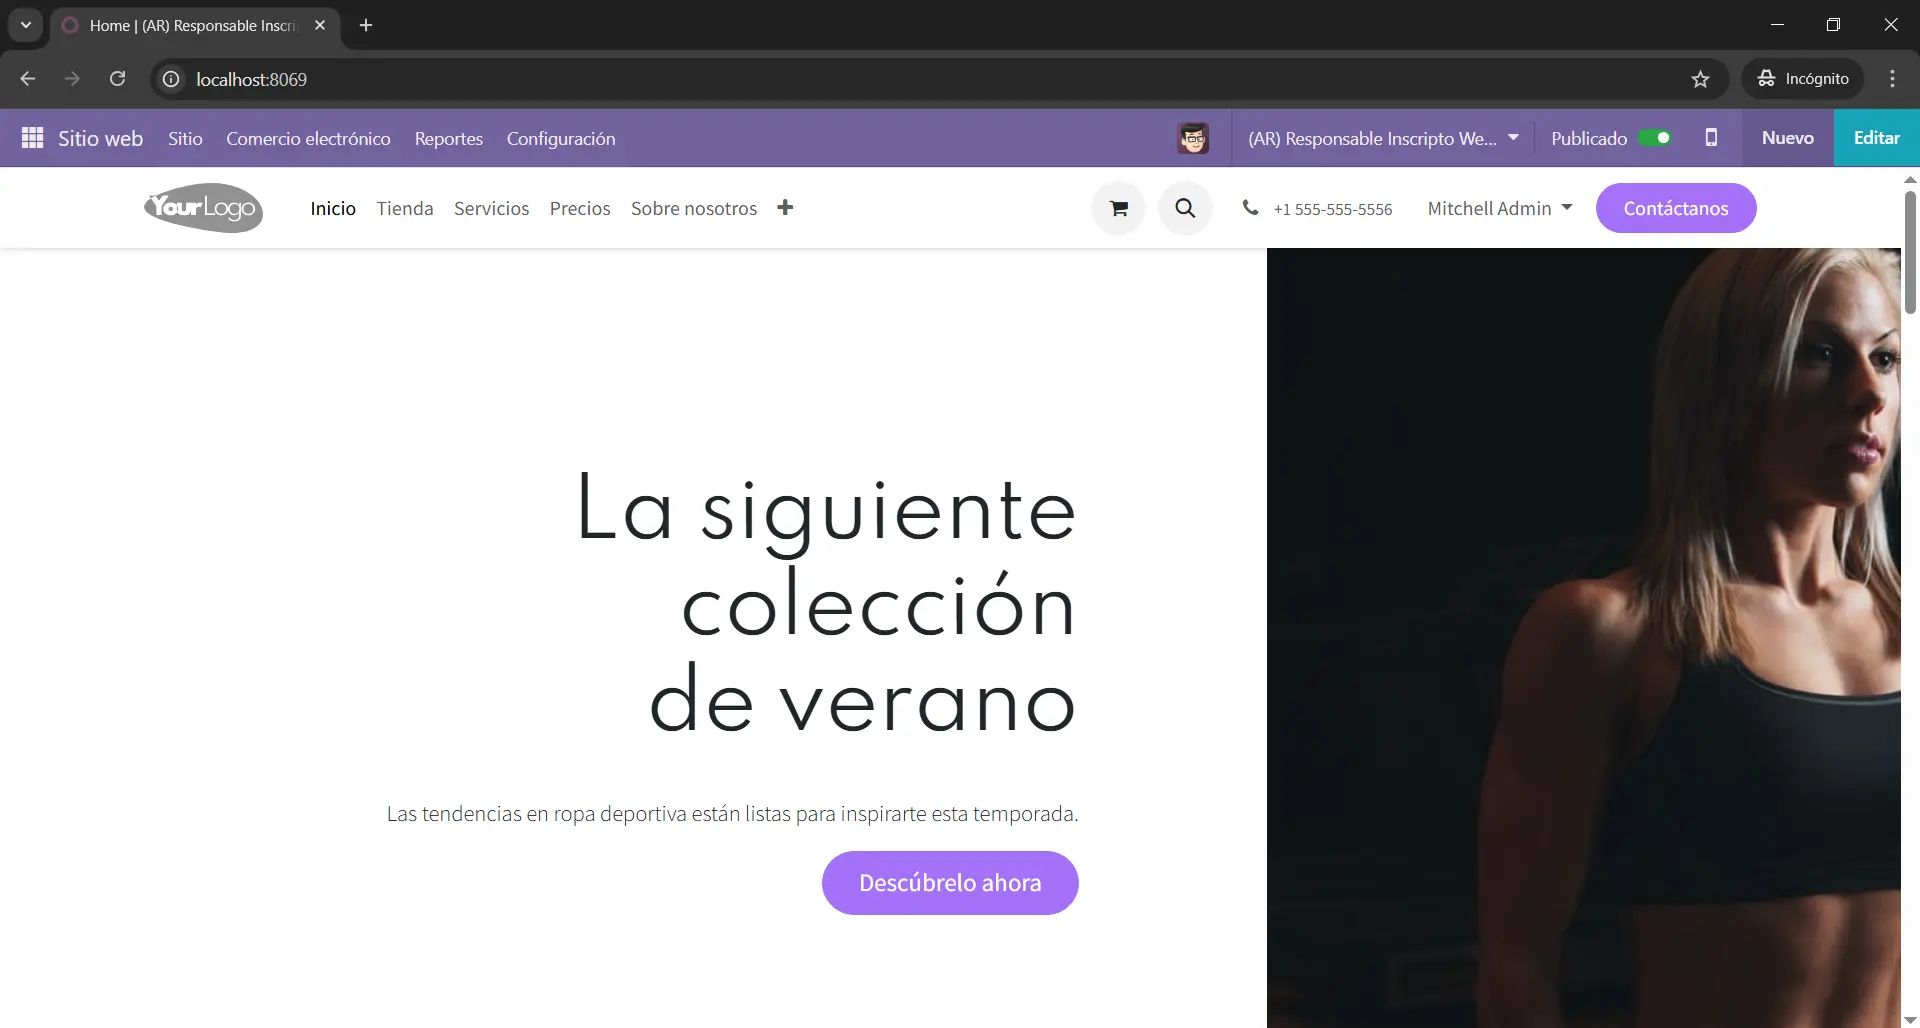Screen dimensions: 1920x1028
Task: Open the website search magnifier
Action: 1185,208
